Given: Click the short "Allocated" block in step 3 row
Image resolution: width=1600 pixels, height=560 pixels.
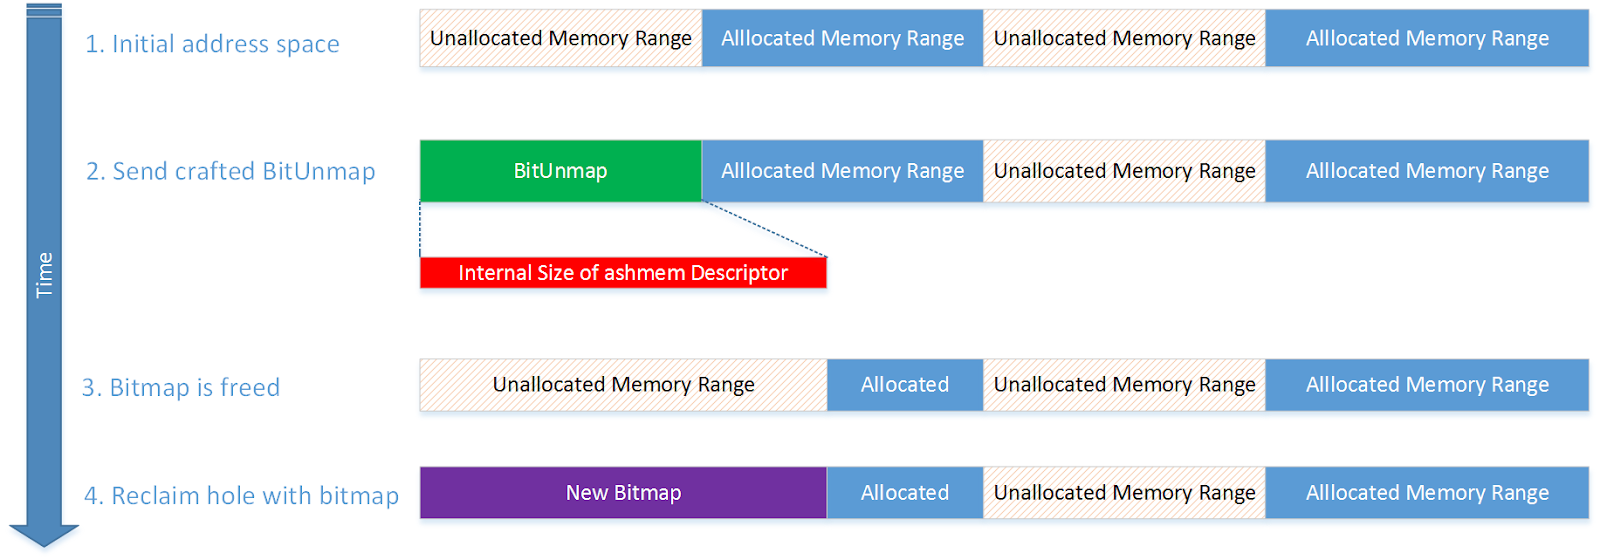Looking at the screenshot, I should point(905,385).
